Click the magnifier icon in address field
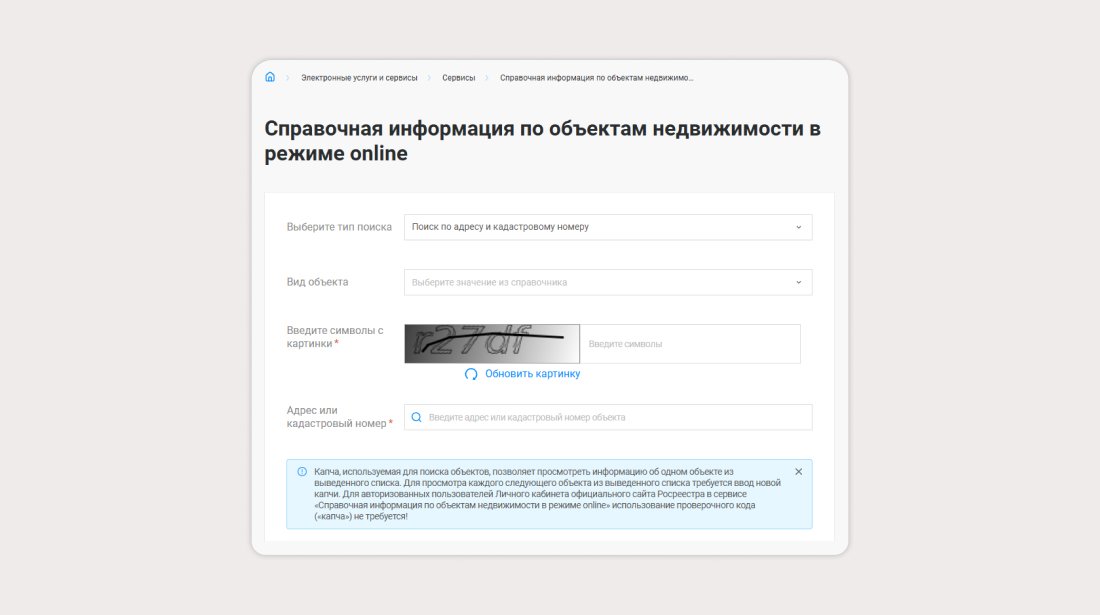Screen dimensions: 1100x615 pos(417,417)
